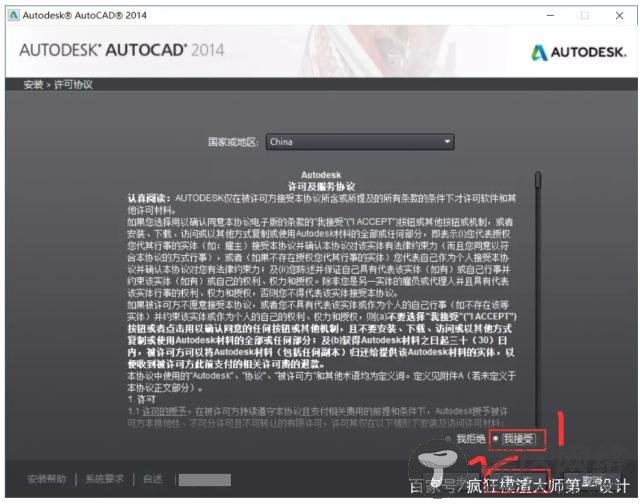Click the '1 许可' section heading
Viewport: 640px width, 504px height.
[x=141, y=399]
